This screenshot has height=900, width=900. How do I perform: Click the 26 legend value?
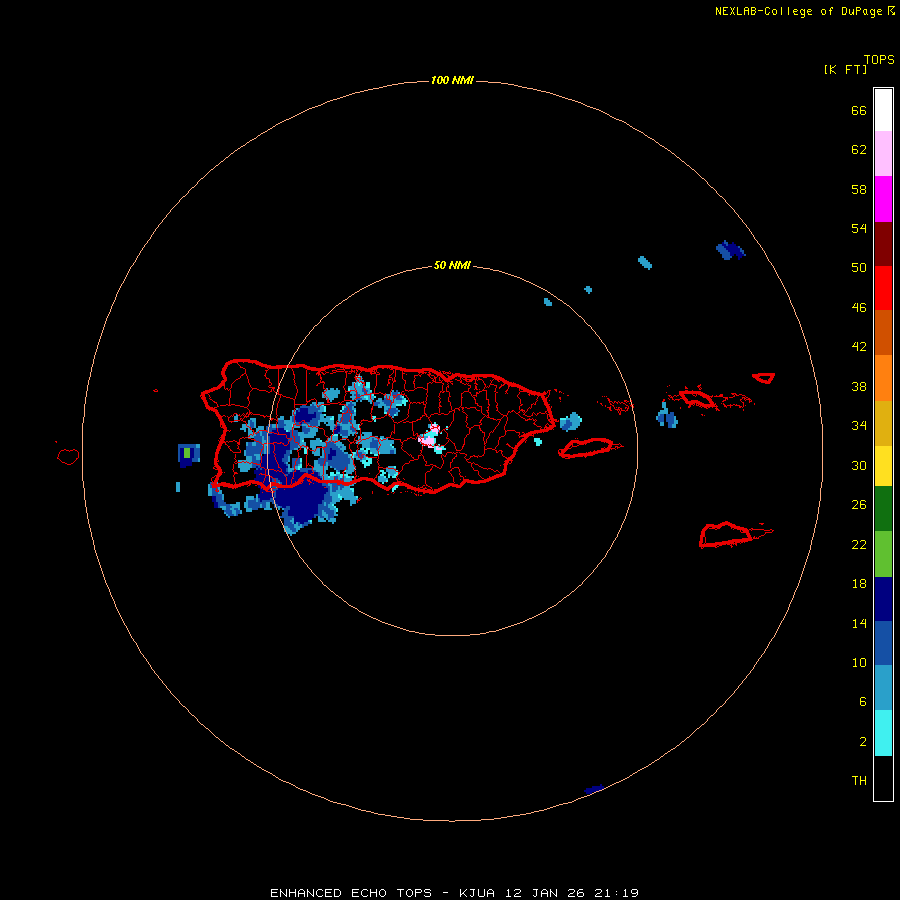(x=859, y=505)
